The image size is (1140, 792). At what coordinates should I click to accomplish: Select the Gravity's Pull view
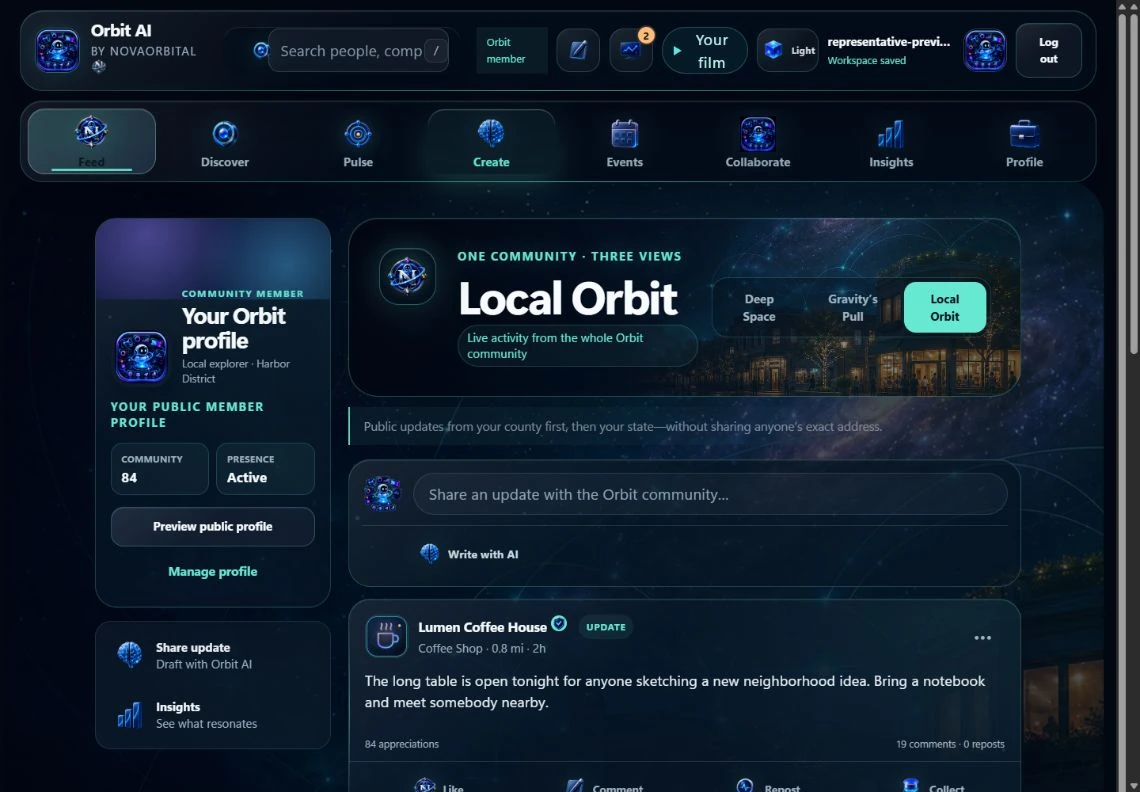click(x=852, y=308)
